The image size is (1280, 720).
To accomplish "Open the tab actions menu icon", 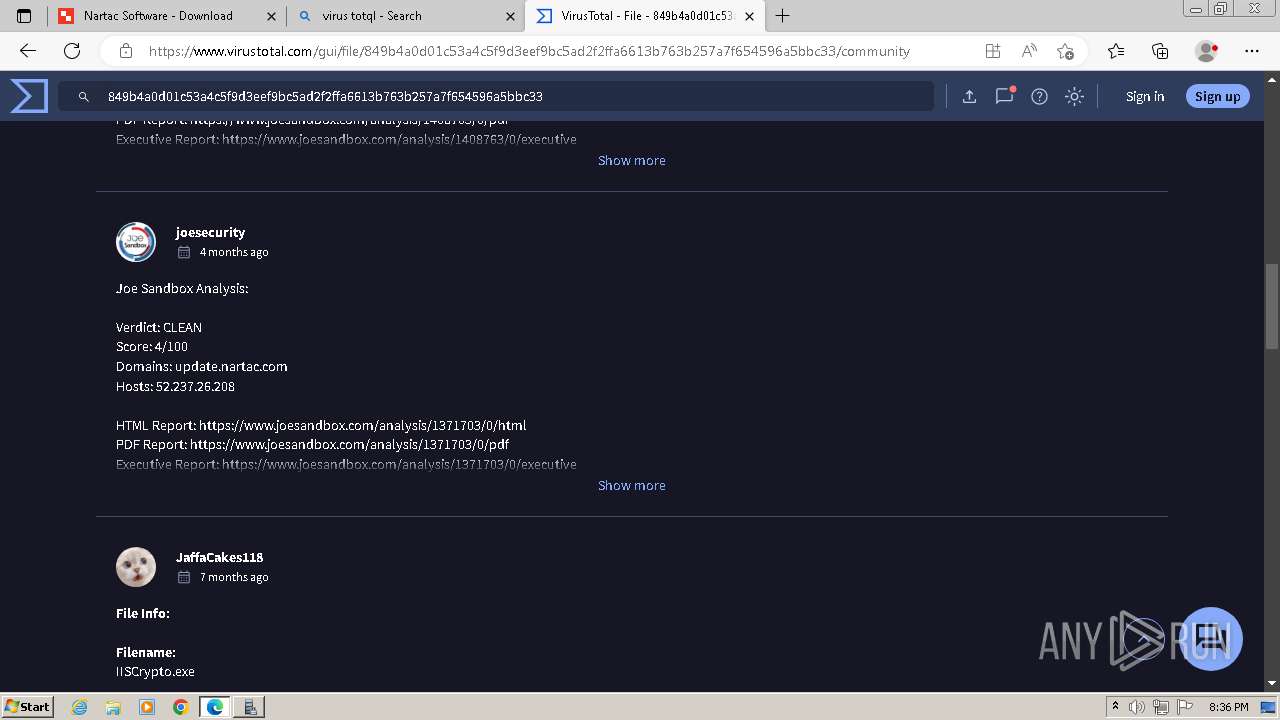I will click(x=24, y=16).
